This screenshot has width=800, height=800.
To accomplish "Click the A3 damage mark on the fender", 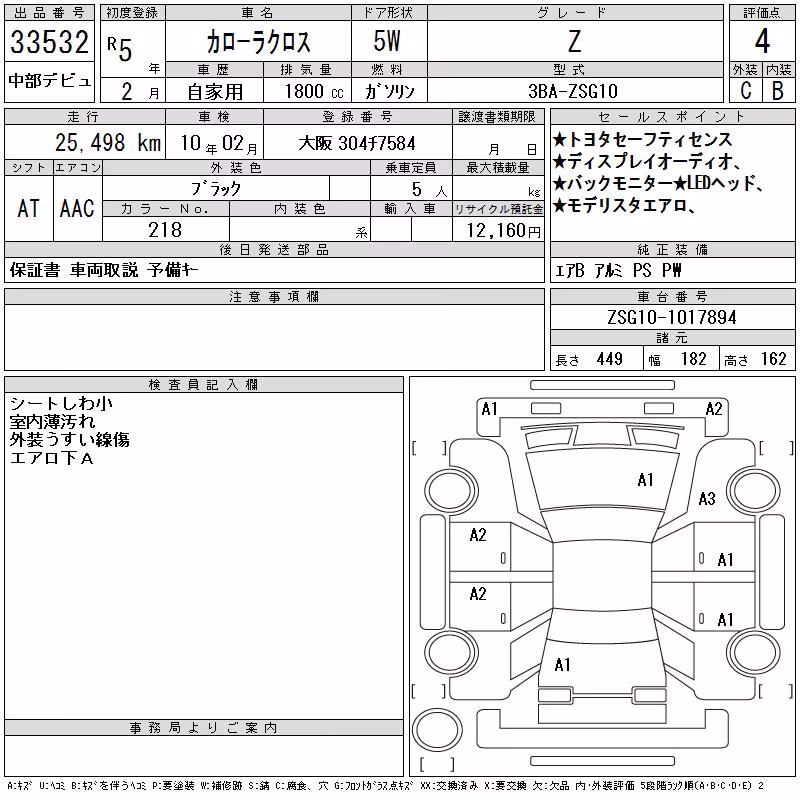I will tap(707, 498).
